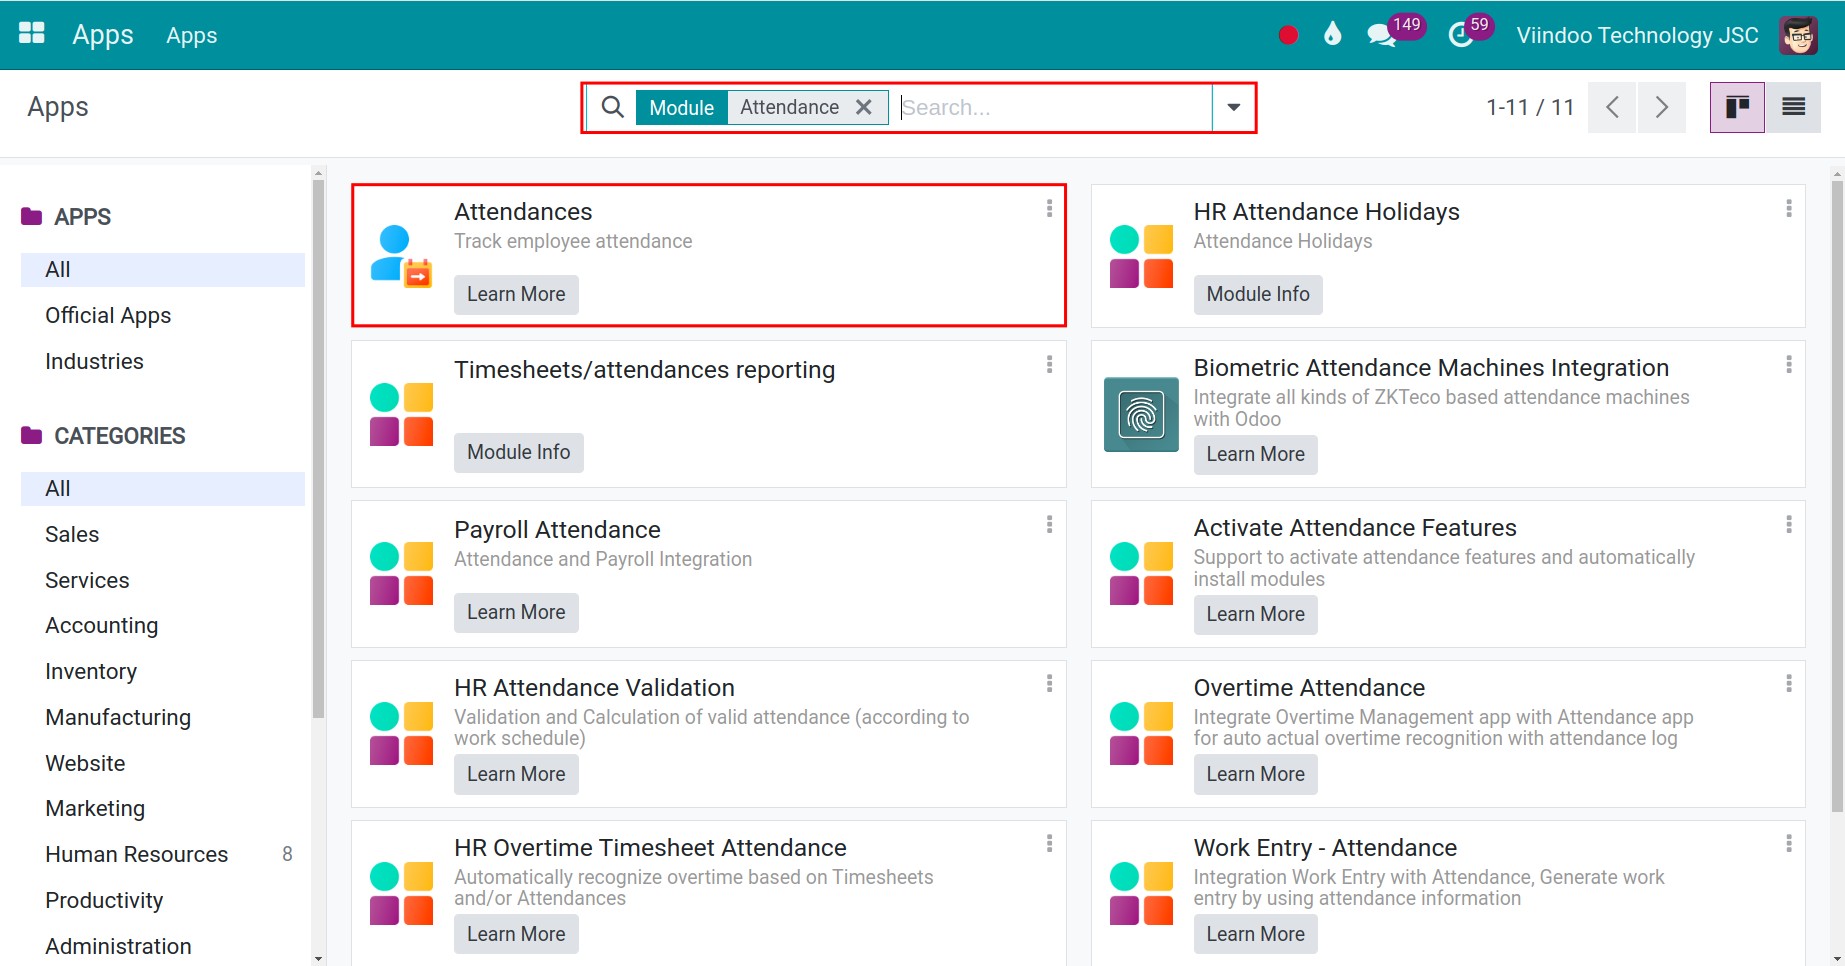Viewport: 1845px width, 966px height.
Task: Select All under CATEGORIES section
Action: coord(162,488)
